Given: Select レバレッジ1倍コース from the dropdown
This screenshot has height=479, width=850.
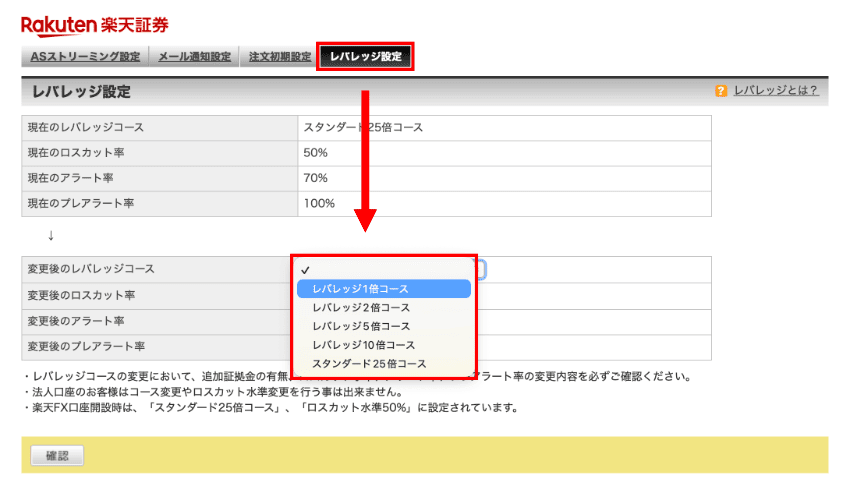Looking at the screenshot, I should [x=384, y=289].
